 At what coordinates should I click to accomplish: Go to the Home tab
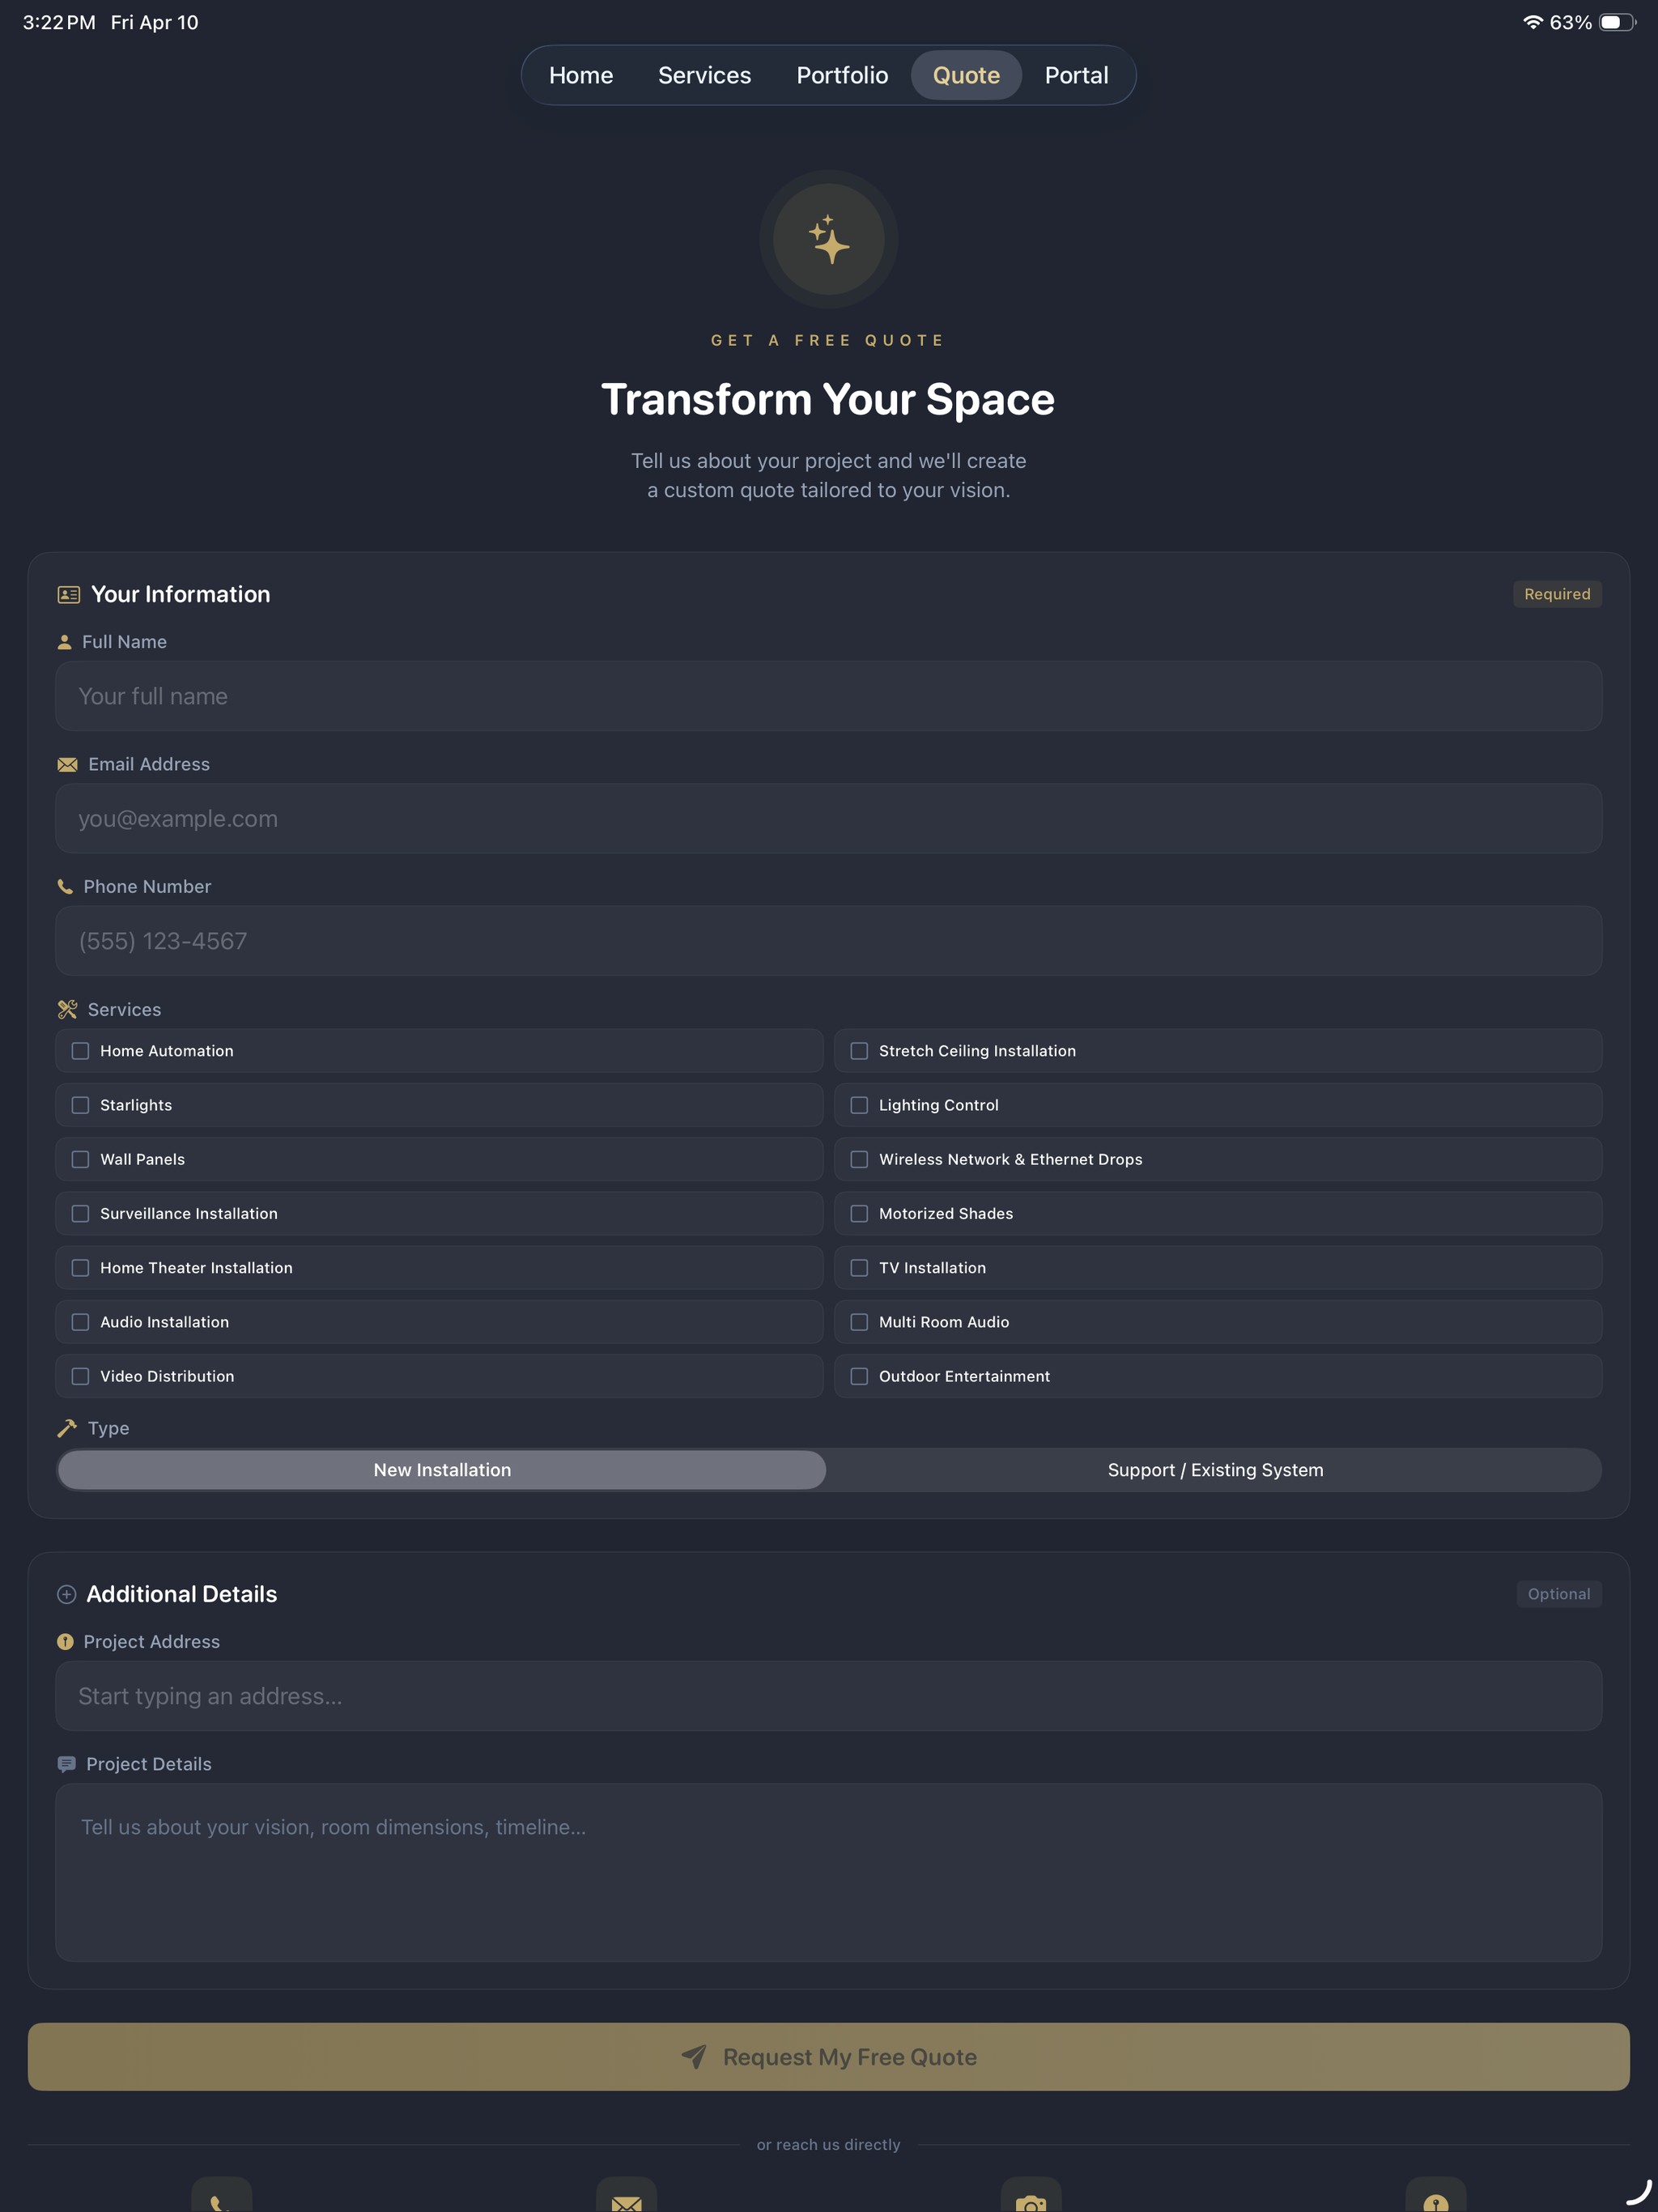pos(581,75)
